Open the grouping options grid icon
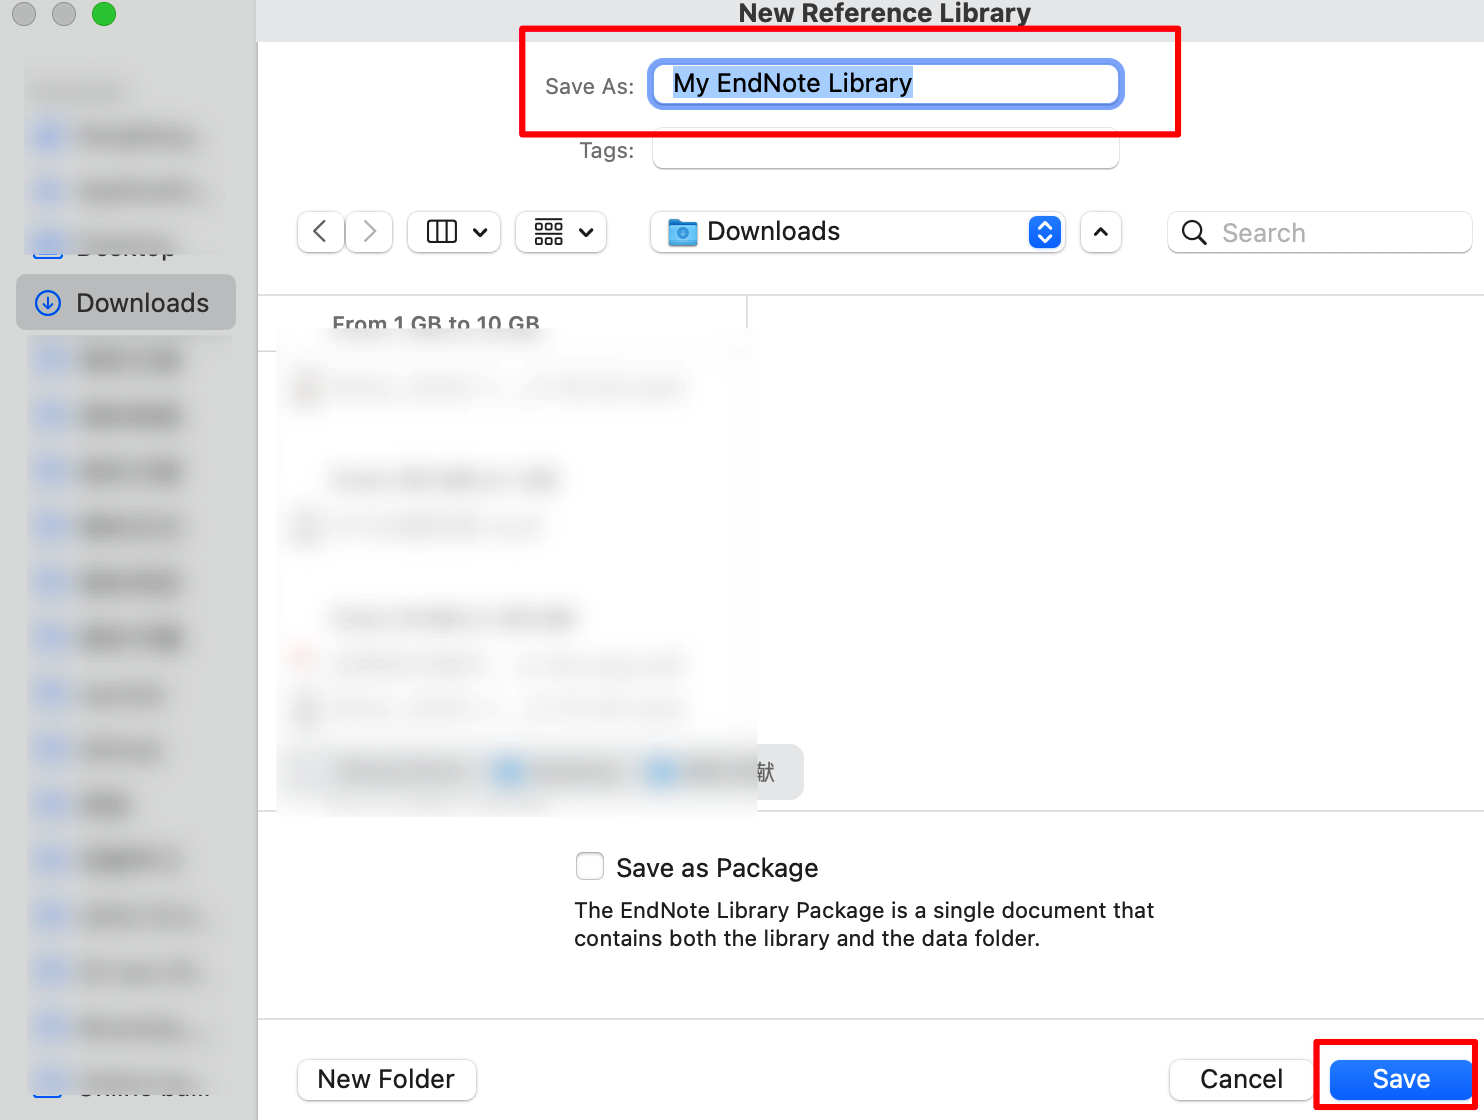 click(548, 232)
